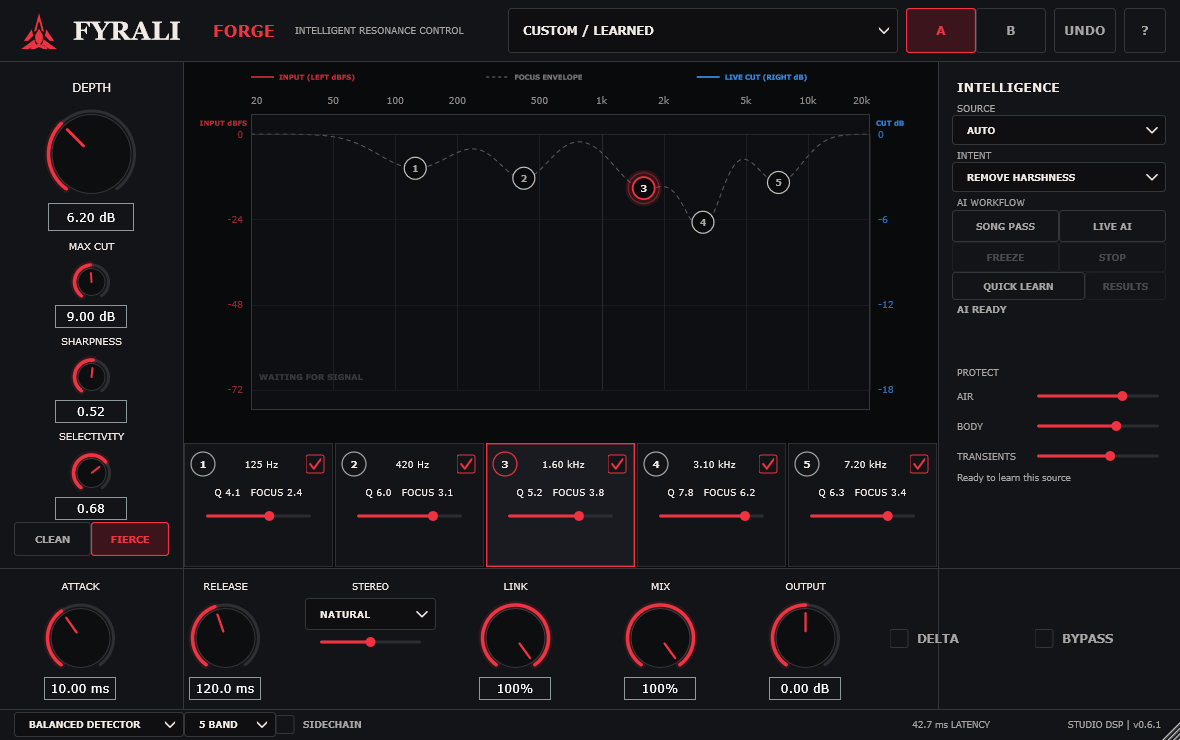The width and height of the screenshot is (1180, 740).
Task: Click the Sharpness knob
Action: (x=91, y=376)
